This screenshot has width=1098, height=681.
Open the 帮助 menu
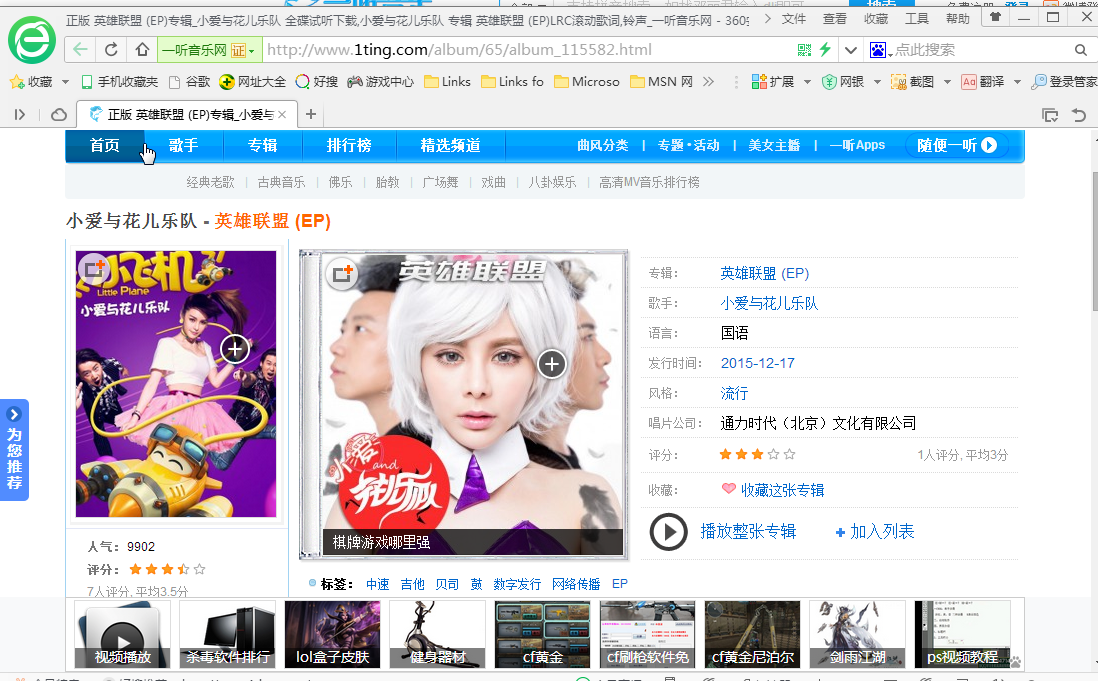957,19
